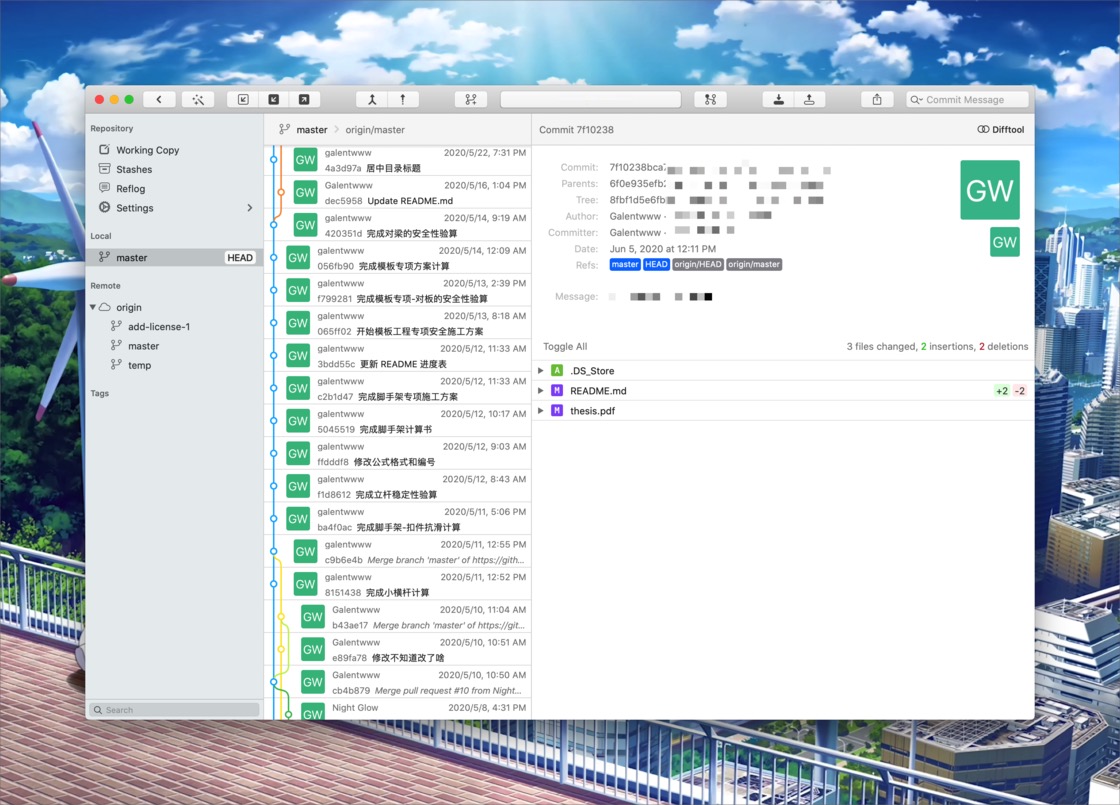Click the Difftool button
This screenshot has width=1120, height=805.
click(x=1000, y=129)
